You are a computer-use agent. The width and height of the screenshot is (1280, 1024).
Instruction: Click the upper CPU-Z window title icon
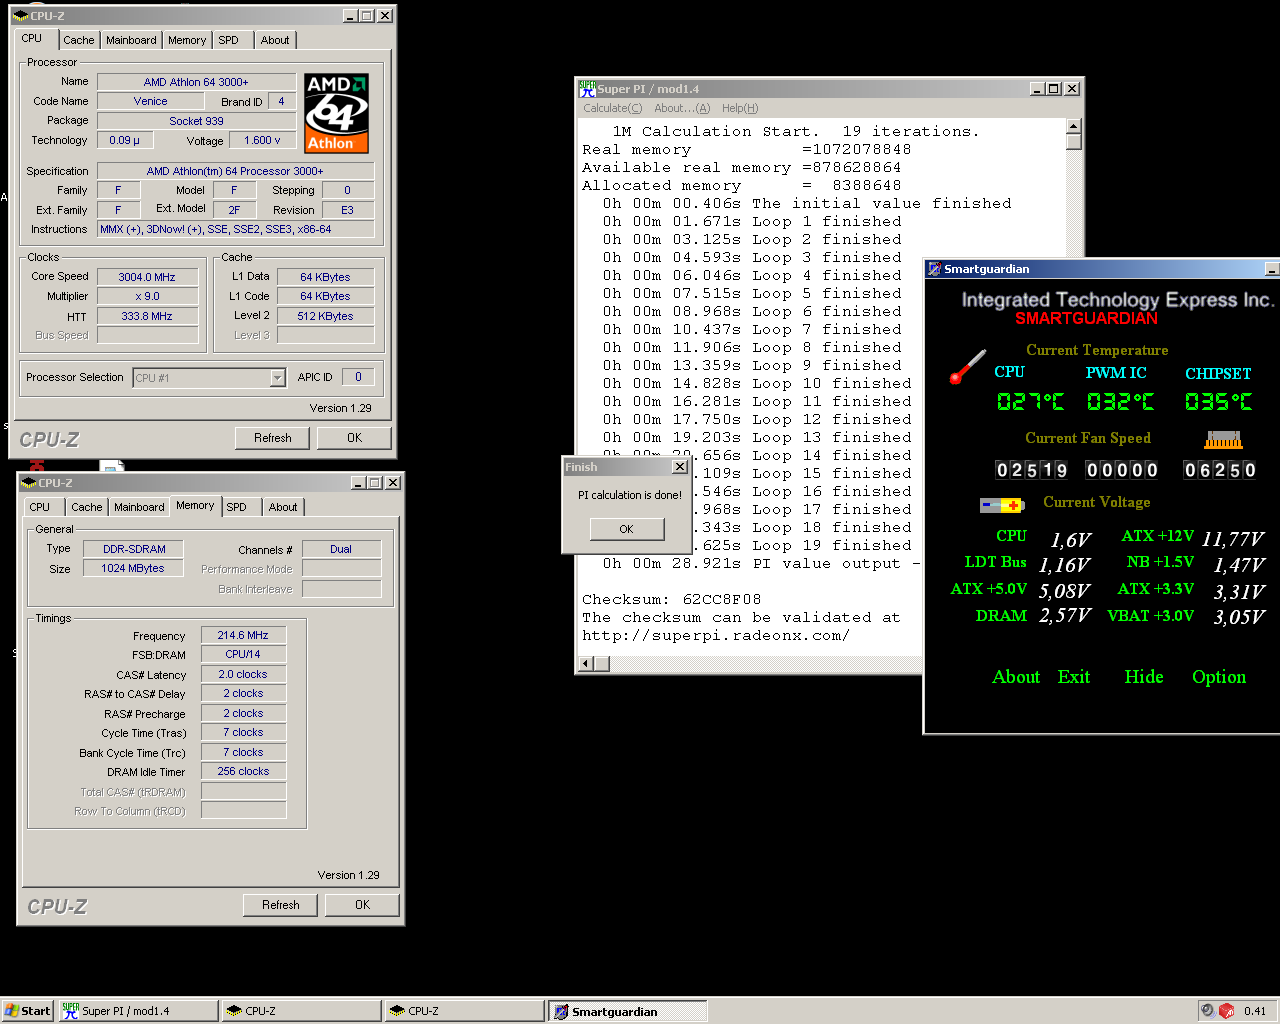tap(20, 16)
